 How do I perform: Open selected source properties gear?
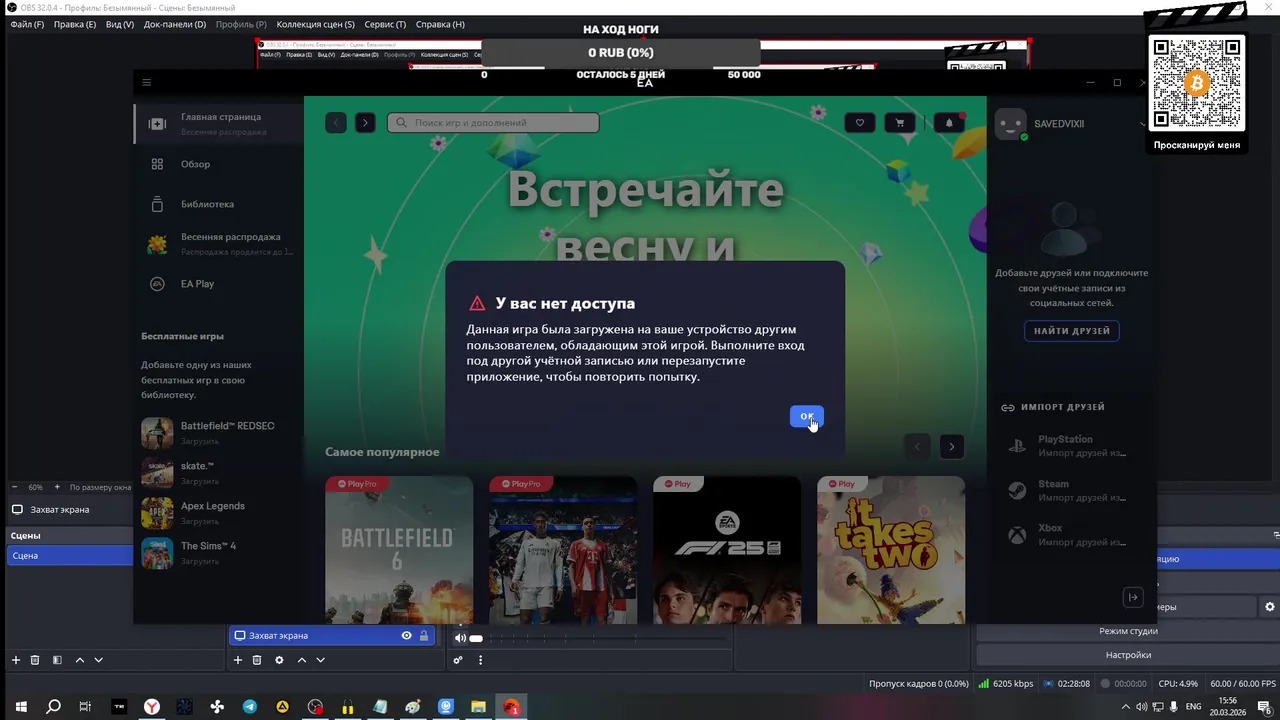[279, 660]
